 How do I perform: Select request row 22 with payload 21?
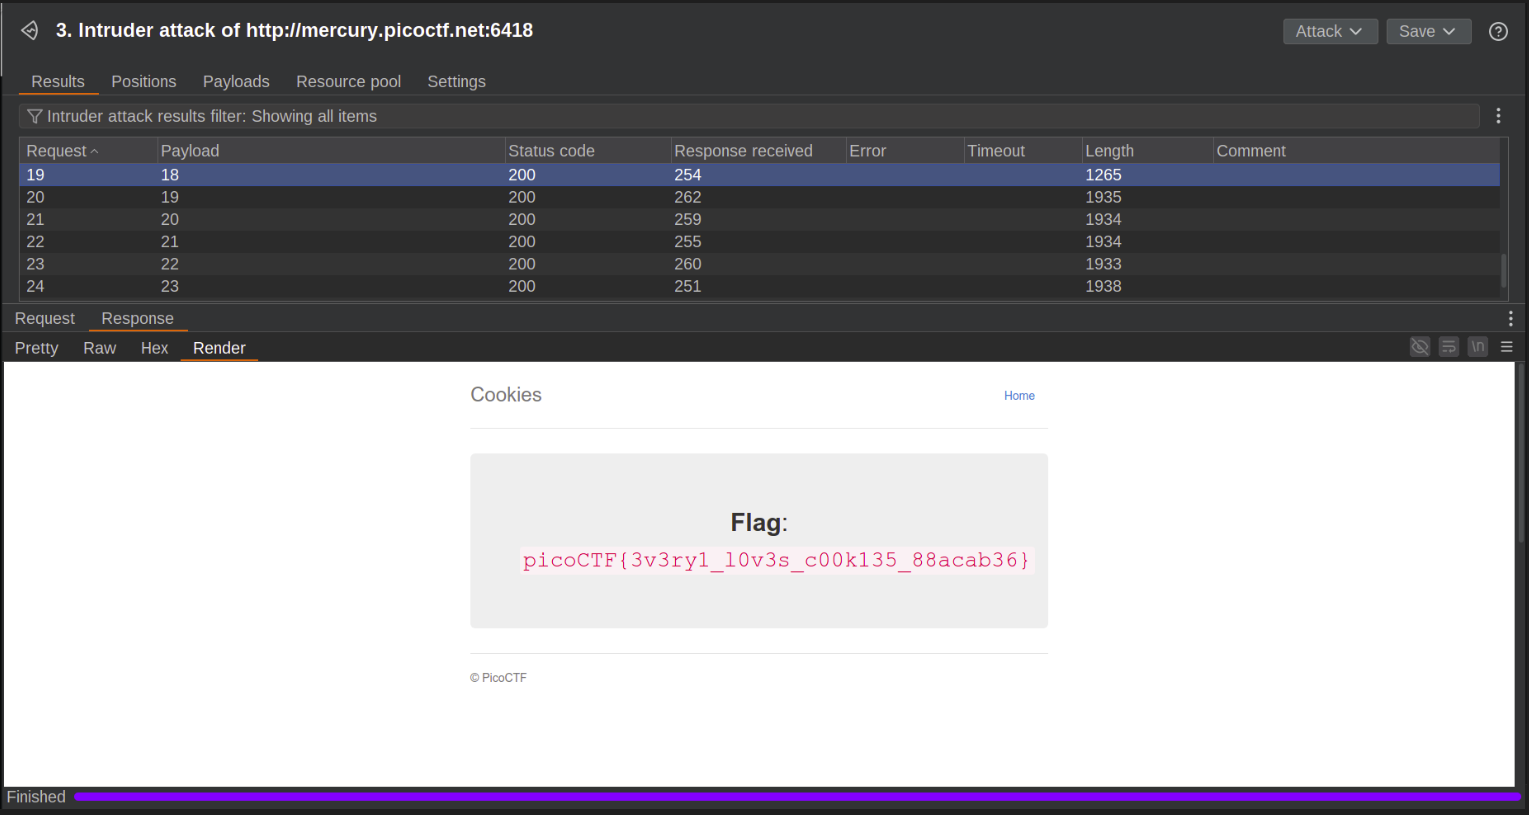[x=760, y=241]
